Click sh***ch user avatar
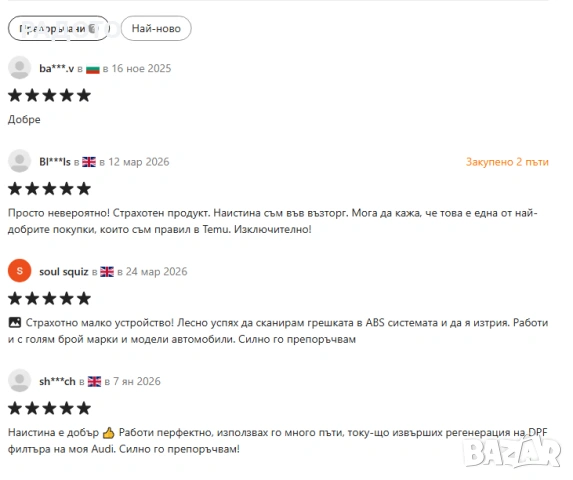The image size is (573, 480). point(19,381)
